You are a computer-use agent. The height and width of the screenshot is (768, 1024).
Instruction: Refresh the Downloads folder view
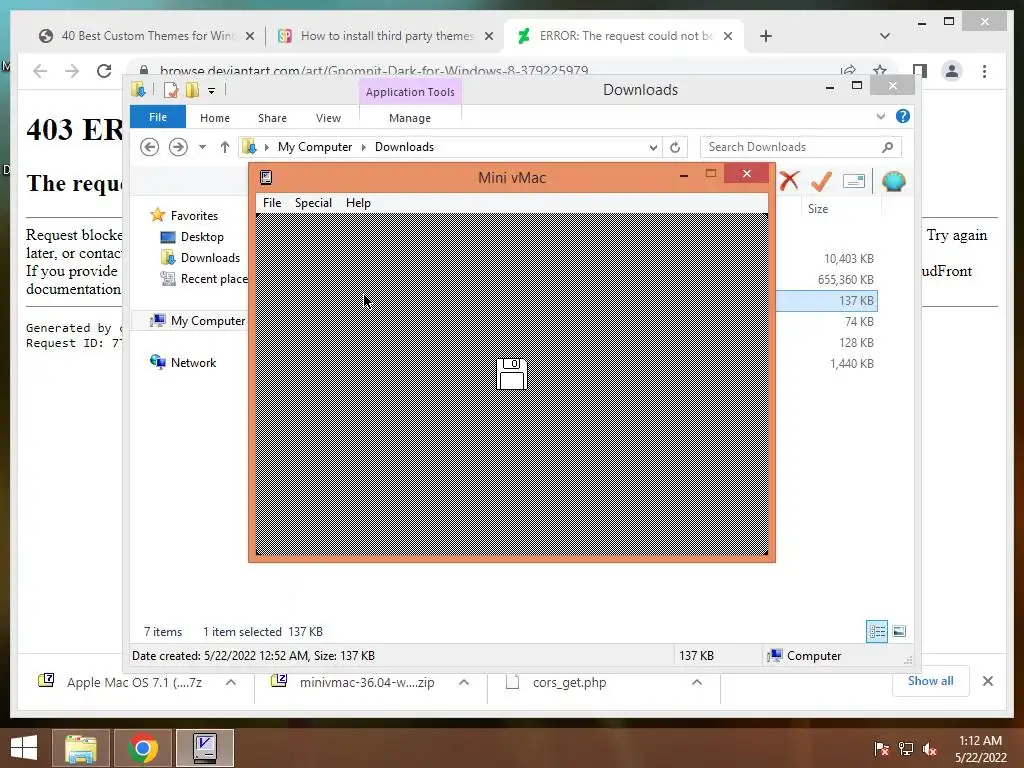click(675, 147)
